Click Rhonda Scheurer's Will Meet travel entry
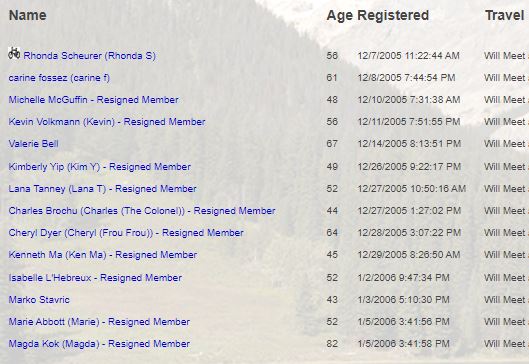Viewport: 529px width, 364px height. point(506,56)
